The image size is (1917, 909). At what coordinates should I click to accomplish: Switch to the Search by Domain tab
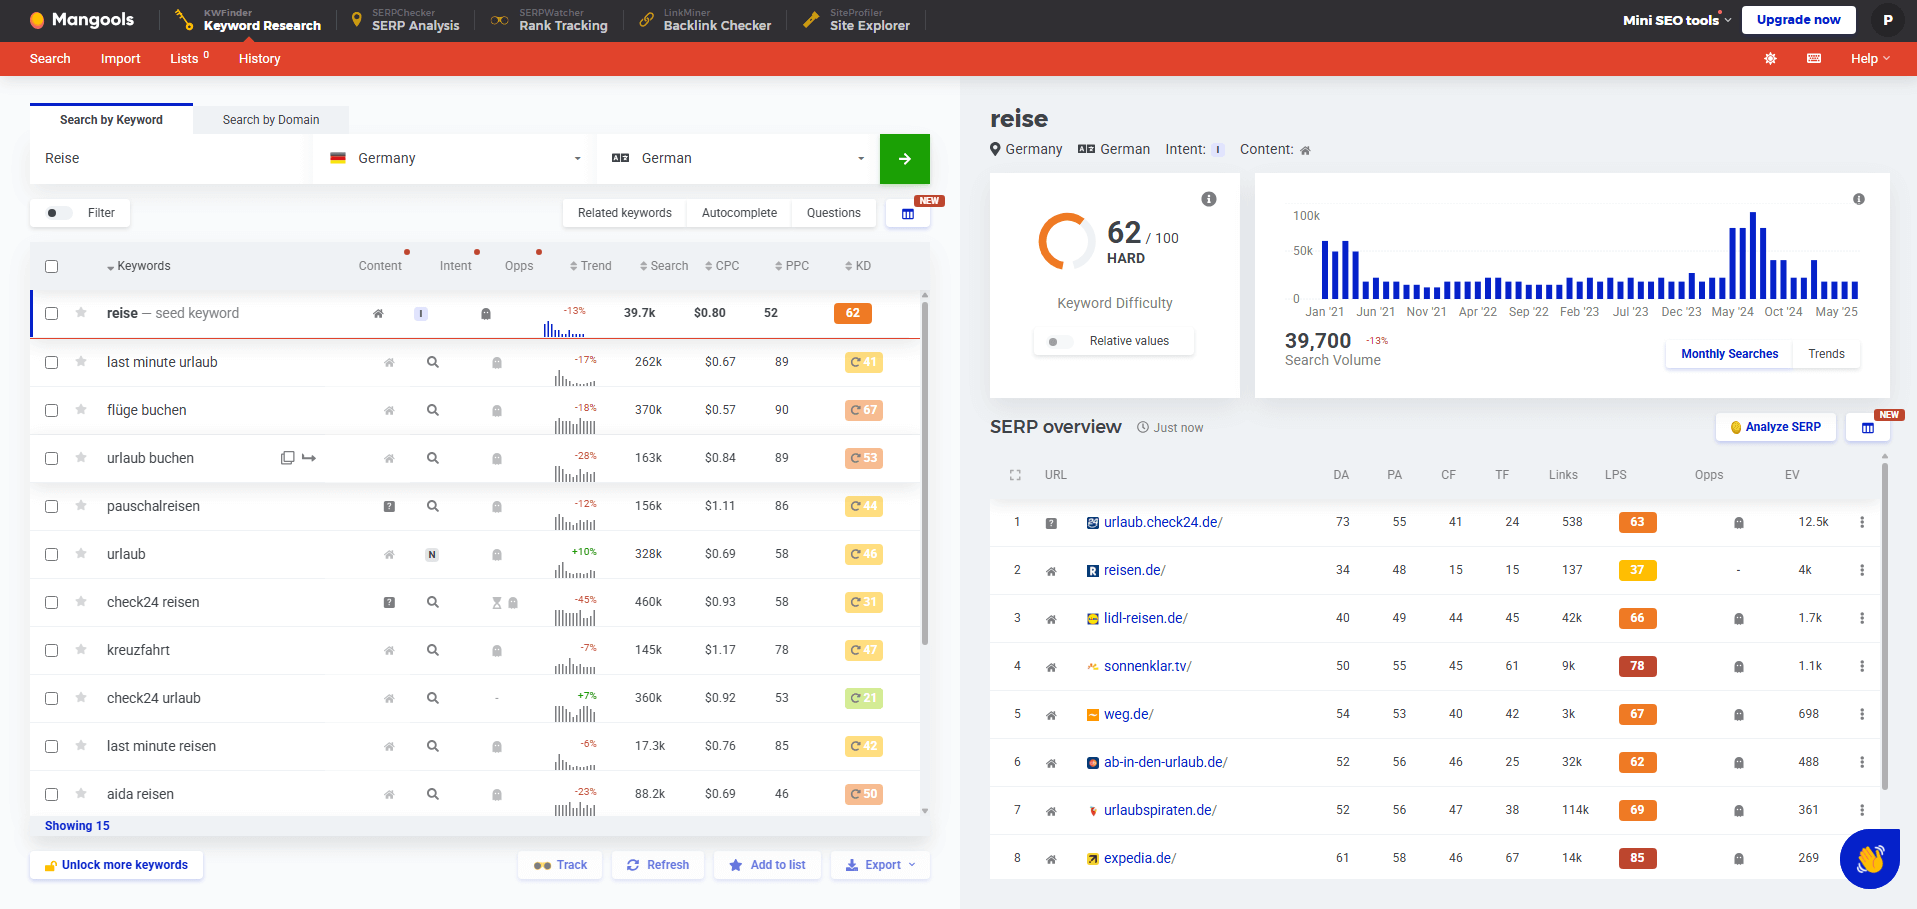point(270,119)
